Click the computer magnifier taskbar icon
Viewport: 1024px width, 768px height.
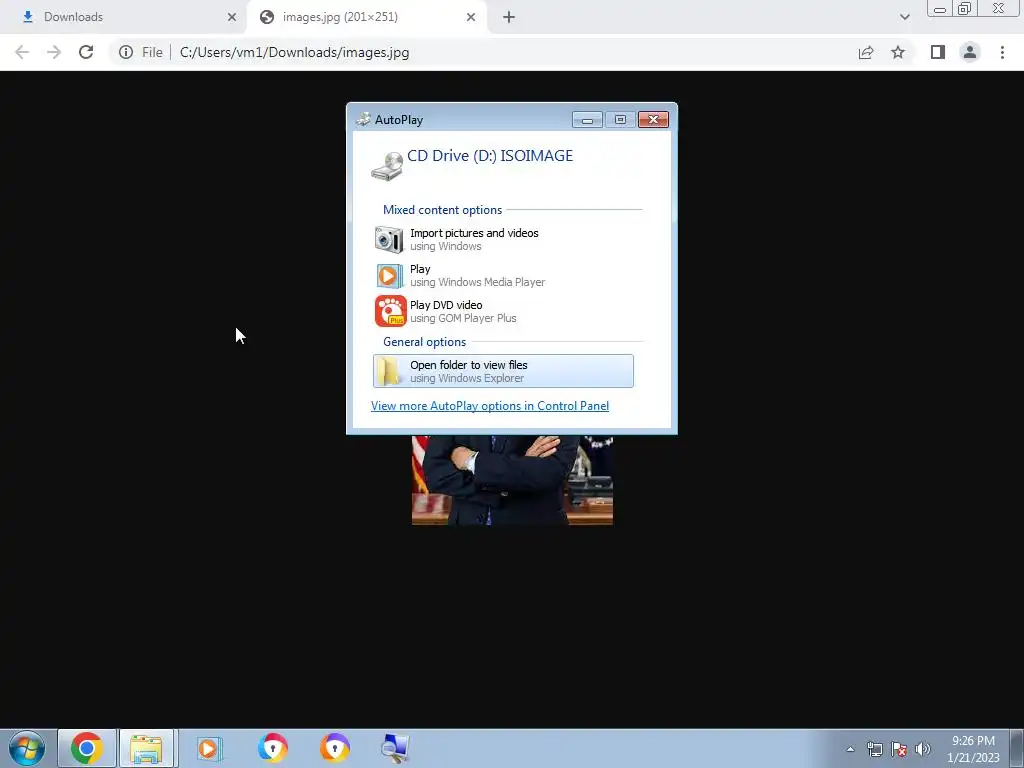(x=394, y=748)
